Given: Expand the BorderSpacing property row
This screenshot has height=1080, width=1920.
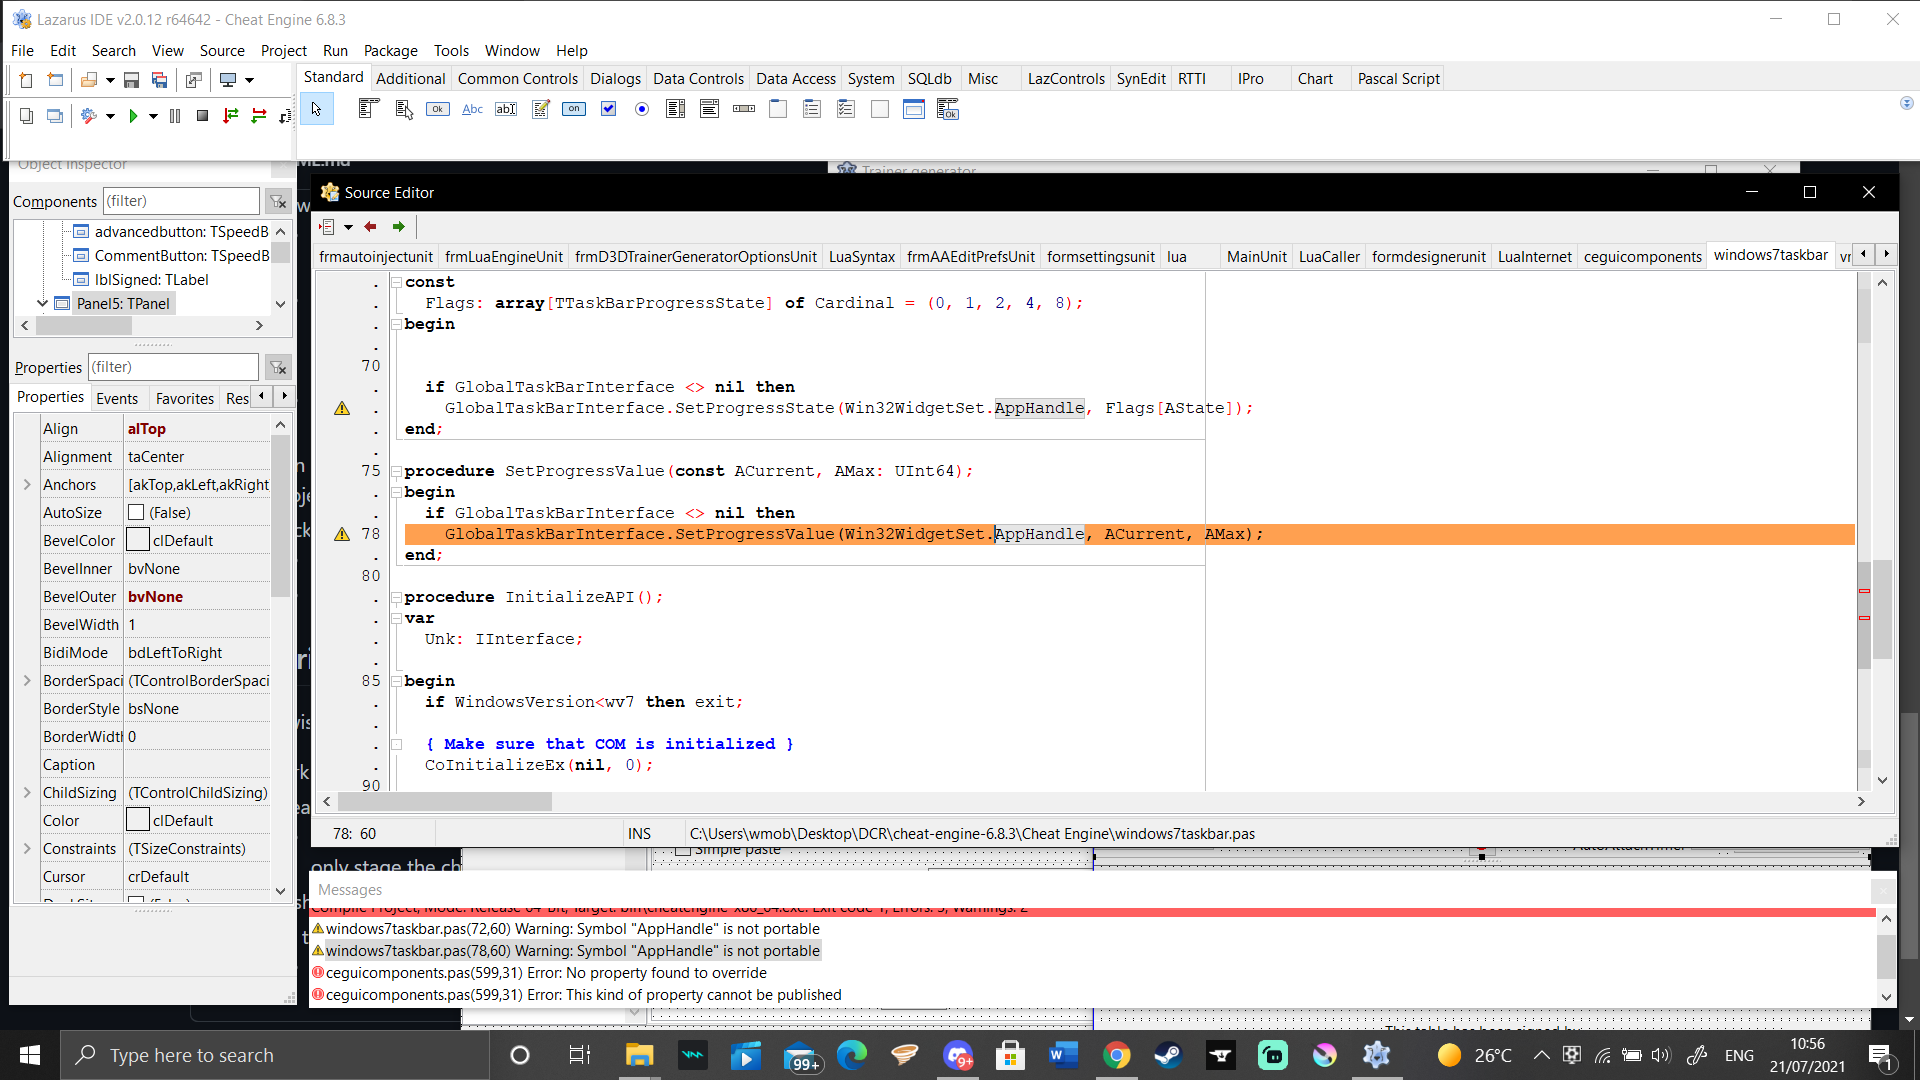Looking at the screenshot, I should tap(27, 680).
